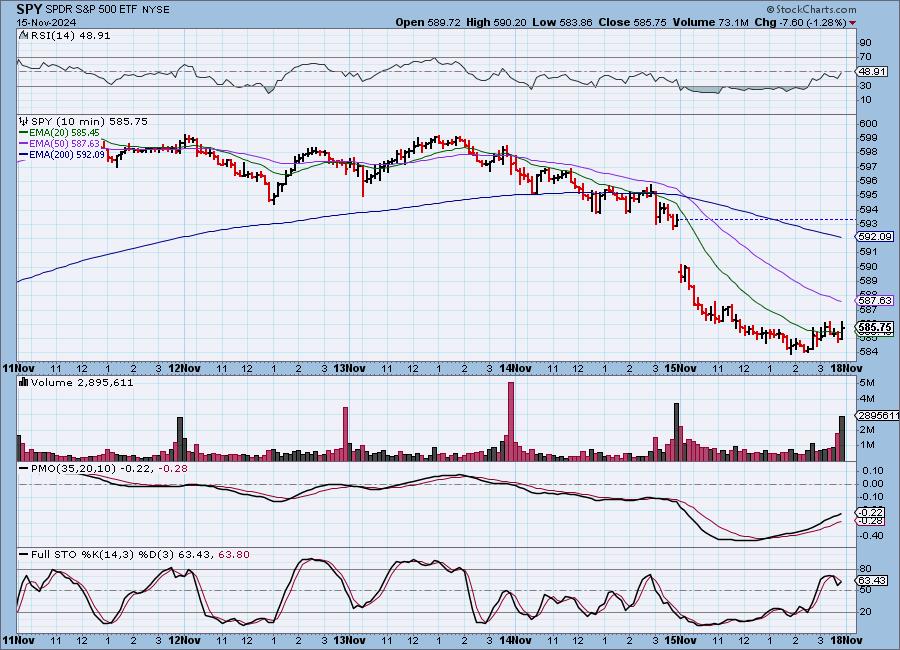
Task: Click the 5M label on the volume scale
Action: pyautogui.click(x=867, y=383)
